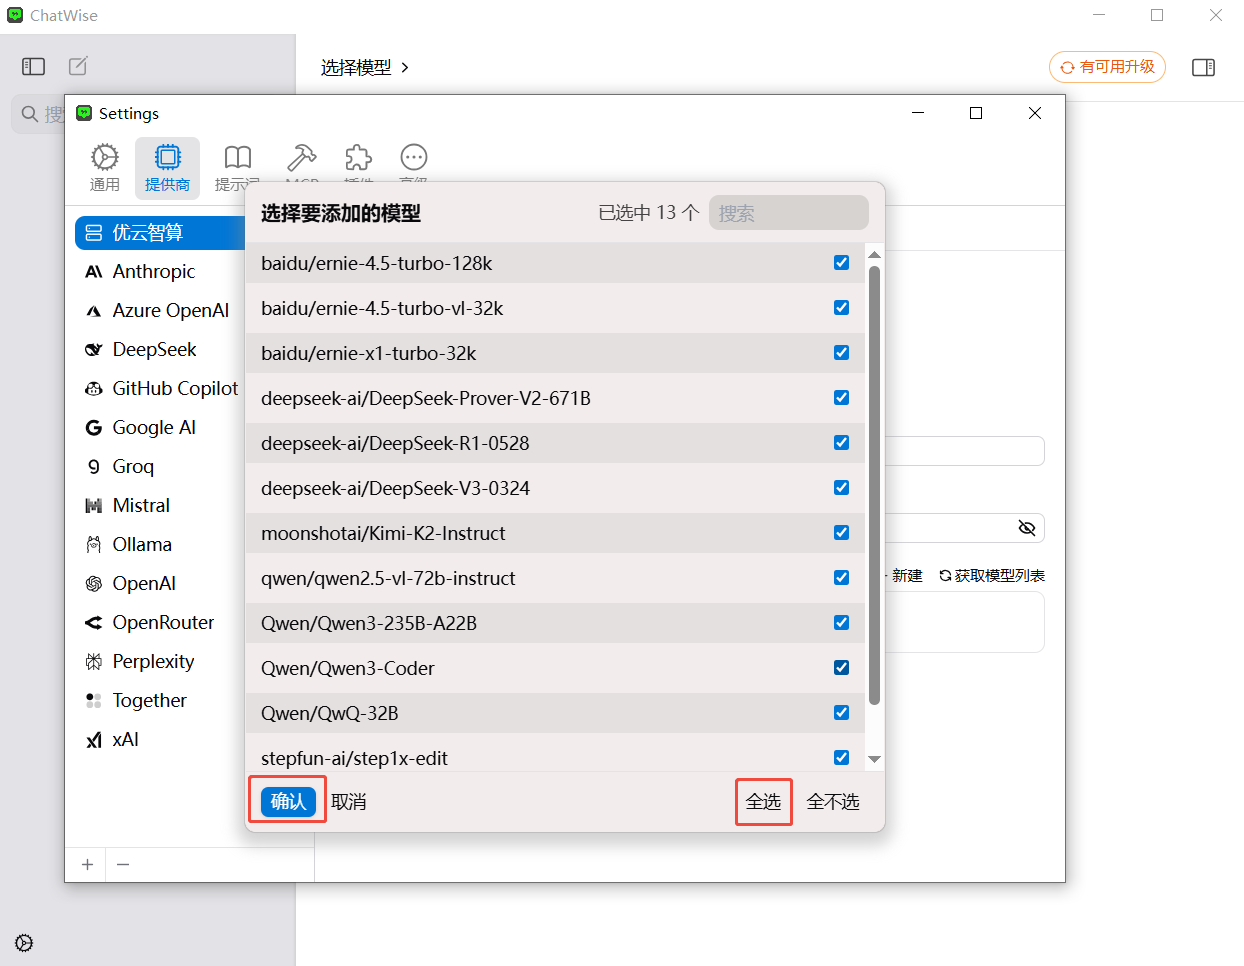This screenshot has height=966, width=1244.
Task: Cancel model selection with 取消
Action: point(349,802)
